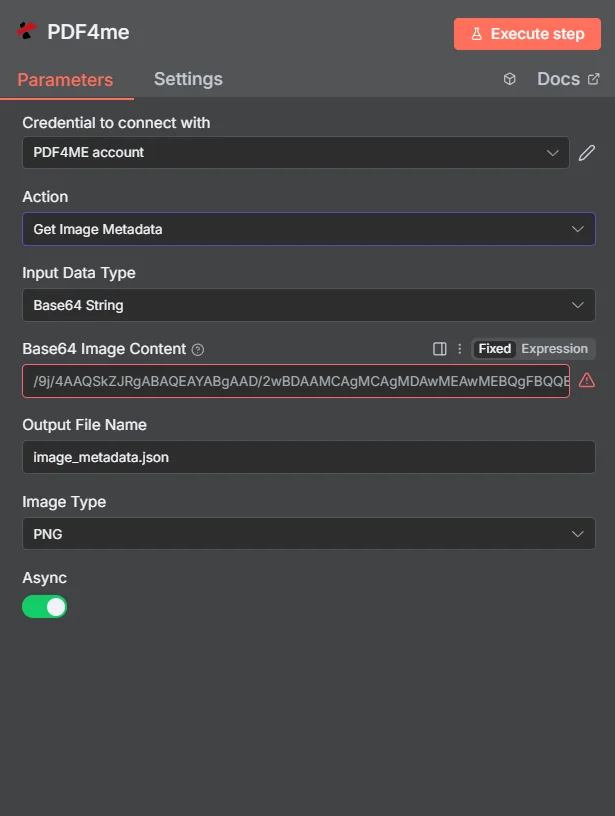Edit credential with the pencil icon
Screen dimensions: 615x816
pyautogui.click(x=586, y=152)
